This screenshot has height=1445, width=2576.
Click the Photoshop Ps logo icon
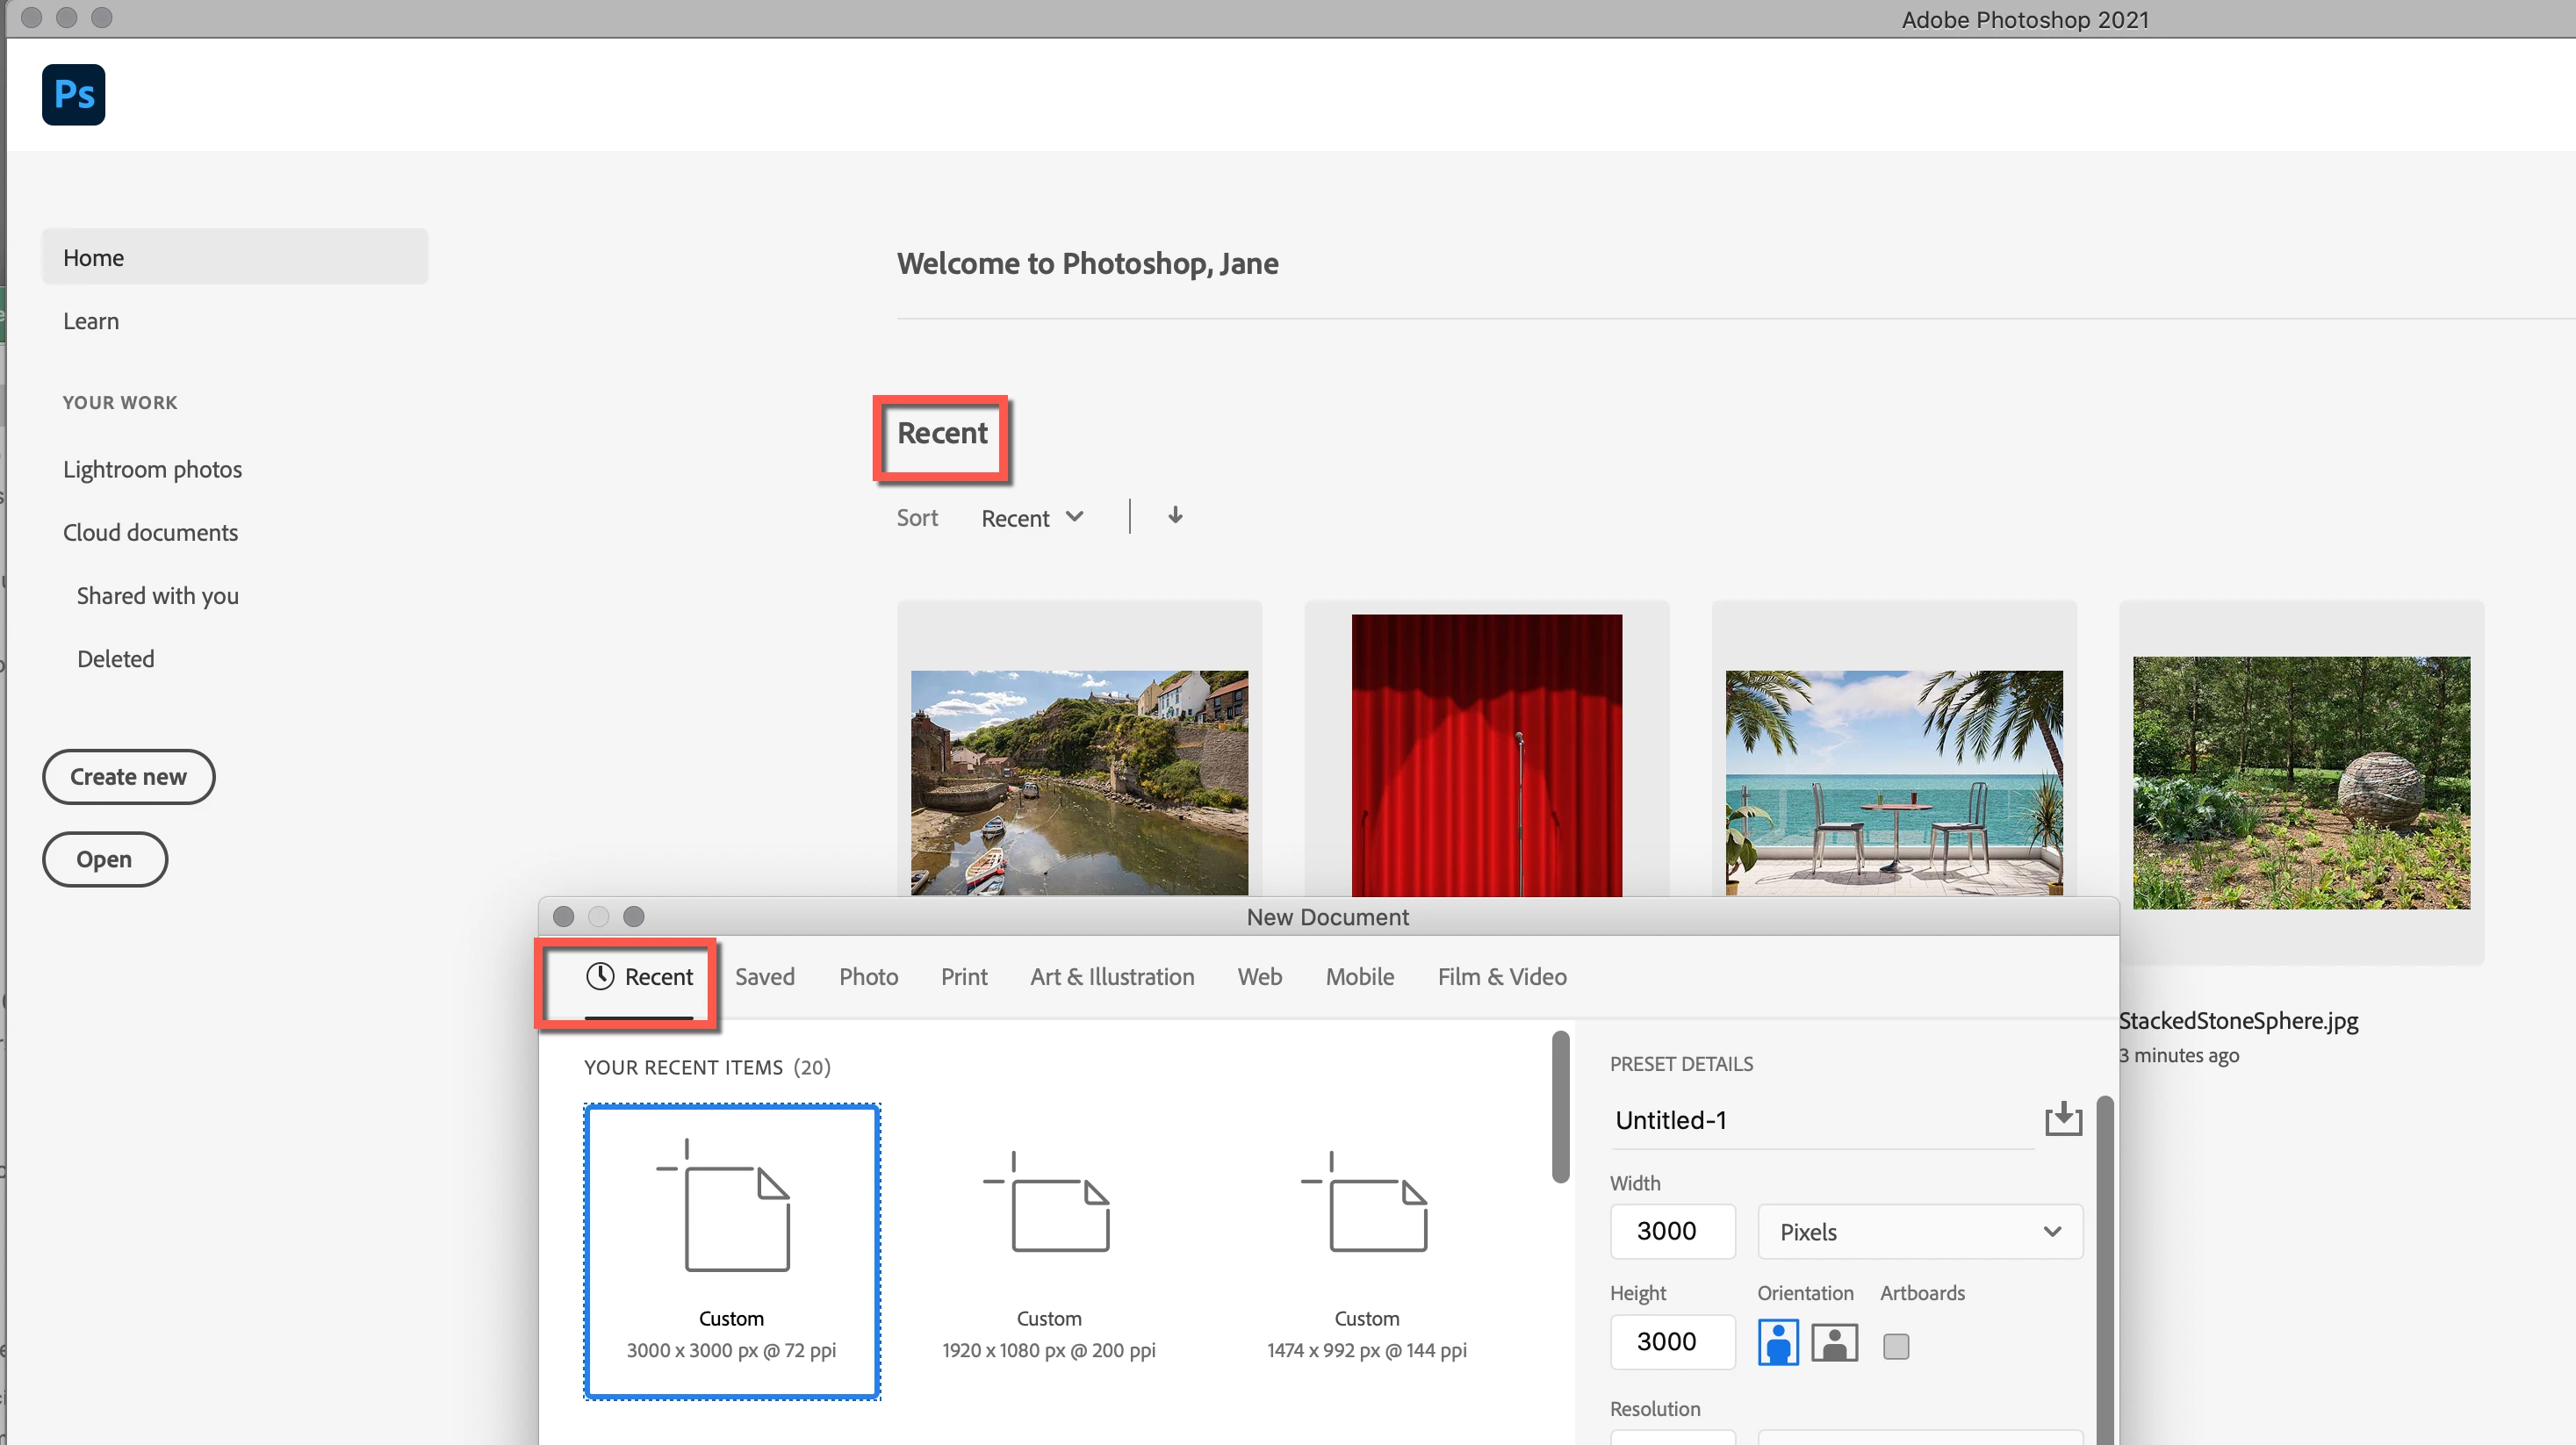click(73, 95)
